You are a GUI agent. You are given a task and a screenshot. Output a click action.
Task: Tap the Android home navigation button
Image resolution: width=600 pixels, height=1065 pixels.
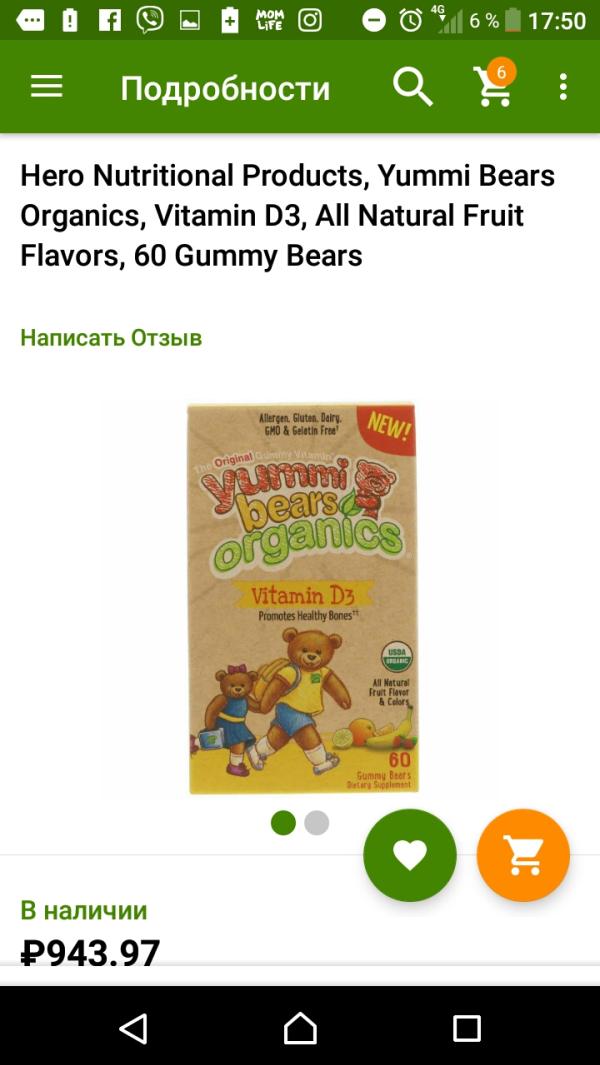point(300,1028)
